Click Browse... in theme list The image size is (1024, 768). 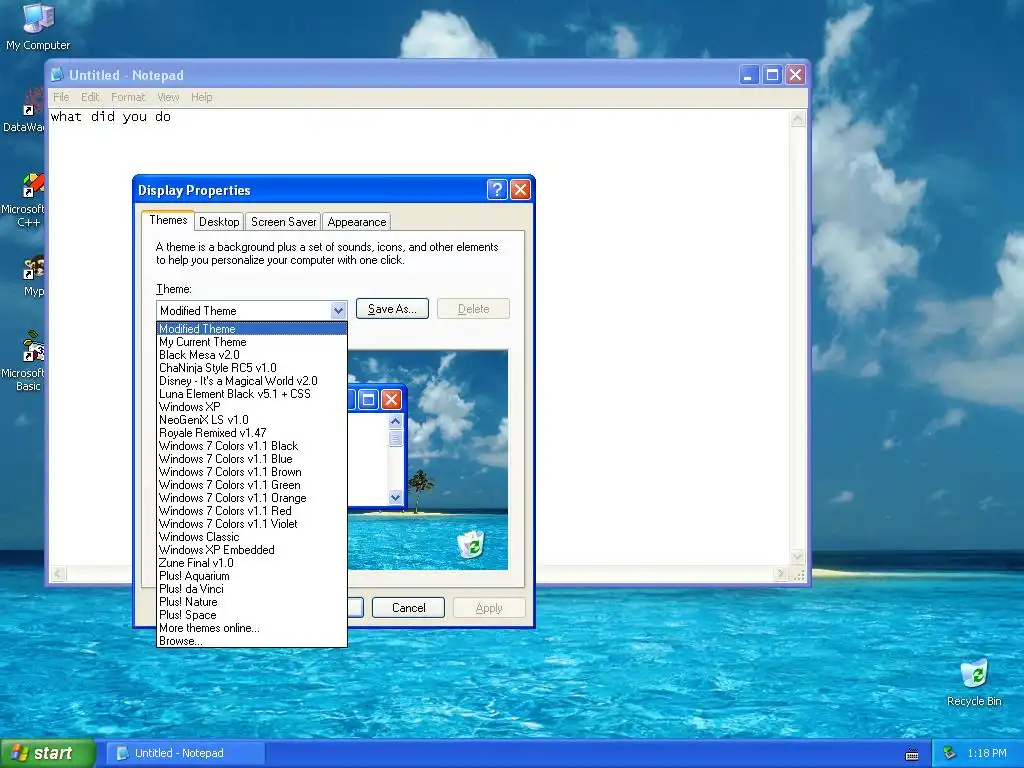point(251,641)
